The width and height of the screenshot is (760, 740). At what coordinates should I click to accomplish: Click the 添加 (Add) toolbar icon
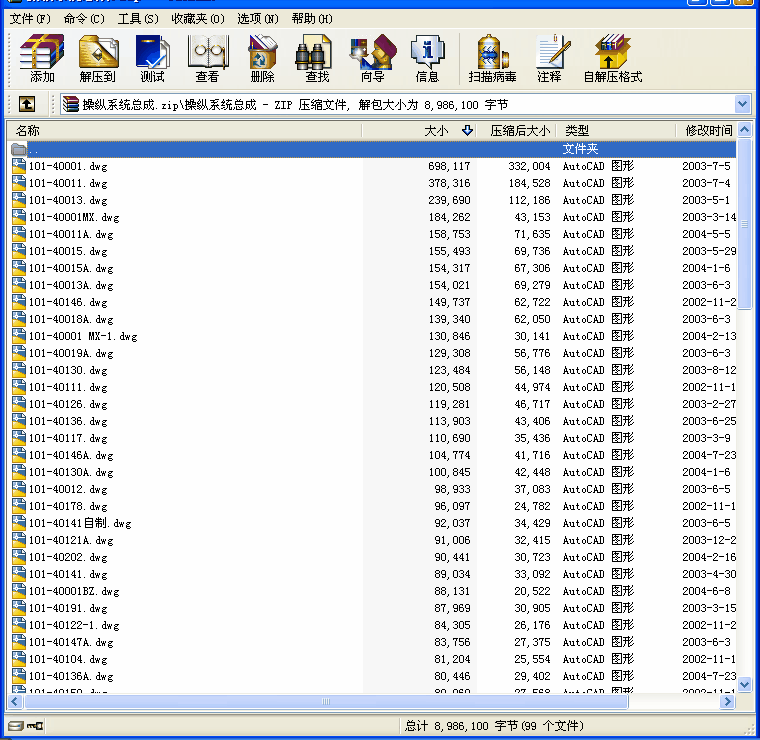coord(42,58)
